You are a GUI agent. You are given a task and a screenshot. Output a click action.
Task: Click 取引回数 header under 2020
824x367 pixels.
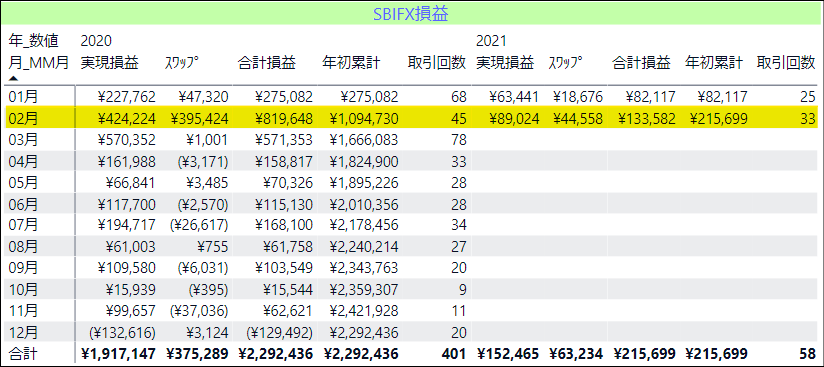[x=437, y=64]
